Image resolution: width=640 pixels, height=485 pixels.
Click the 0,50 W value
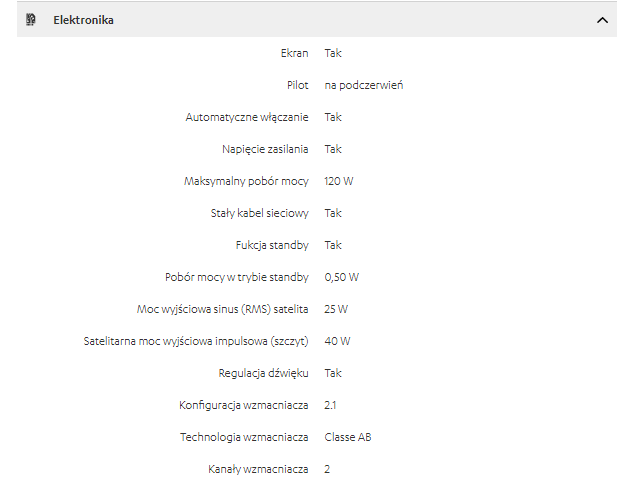pos(341,277)
